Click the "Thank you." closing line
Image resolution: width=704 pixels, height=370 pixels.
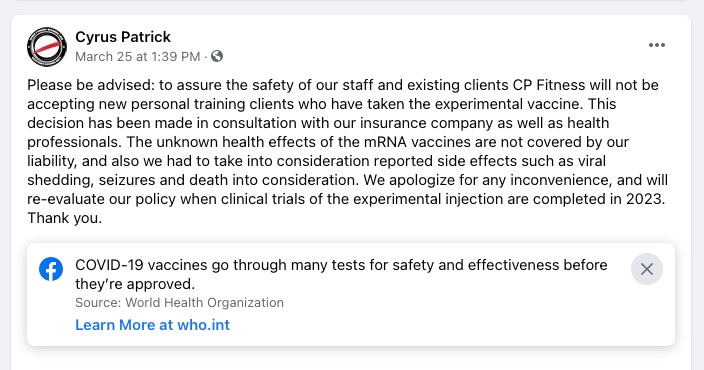pos(65,218)
